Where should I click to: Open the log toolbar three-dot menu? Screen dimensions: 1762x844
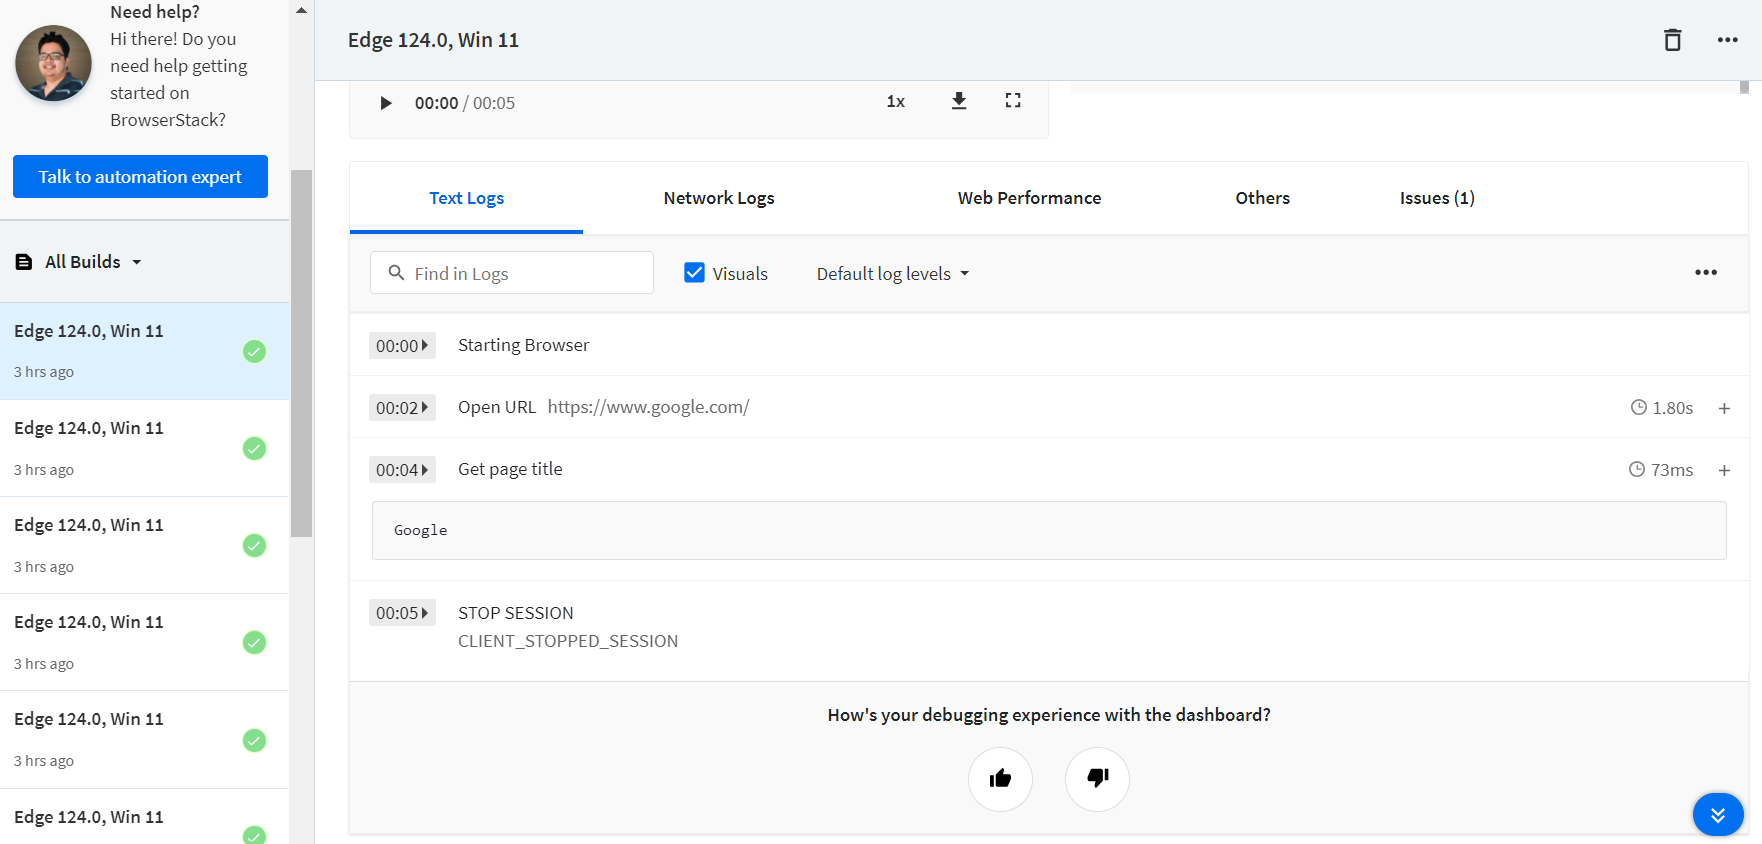click(x=1706, y=272)
